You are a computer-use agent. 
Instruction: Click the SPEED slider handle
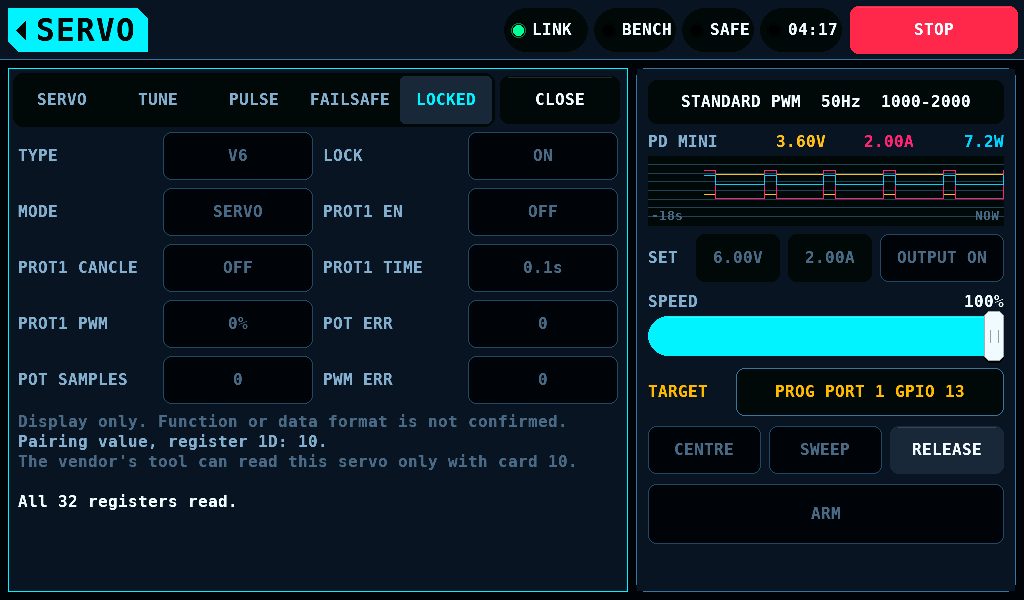click(x=994, y=336)
